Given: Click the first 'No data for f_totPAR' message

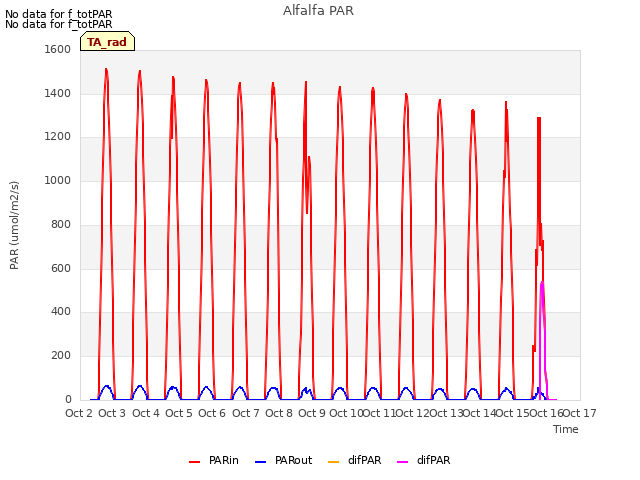Looking at the screenshot, I should click(59, 14).
